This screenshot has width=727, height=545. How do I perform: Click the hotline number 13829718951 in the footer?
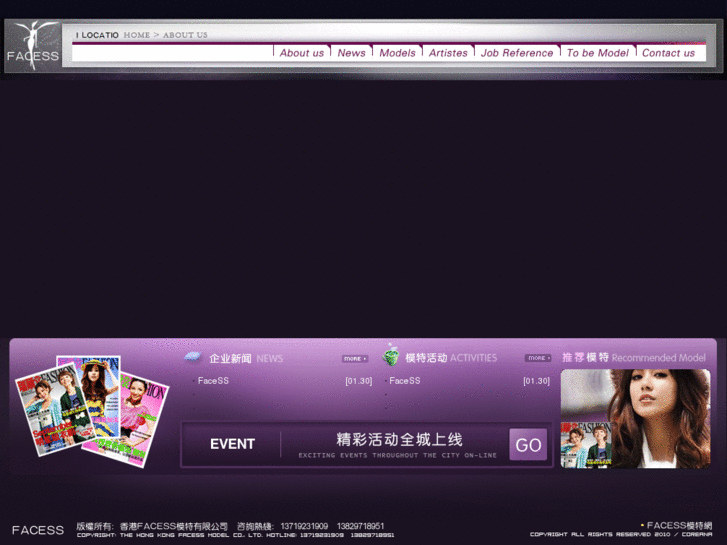(x=360, y=526)
